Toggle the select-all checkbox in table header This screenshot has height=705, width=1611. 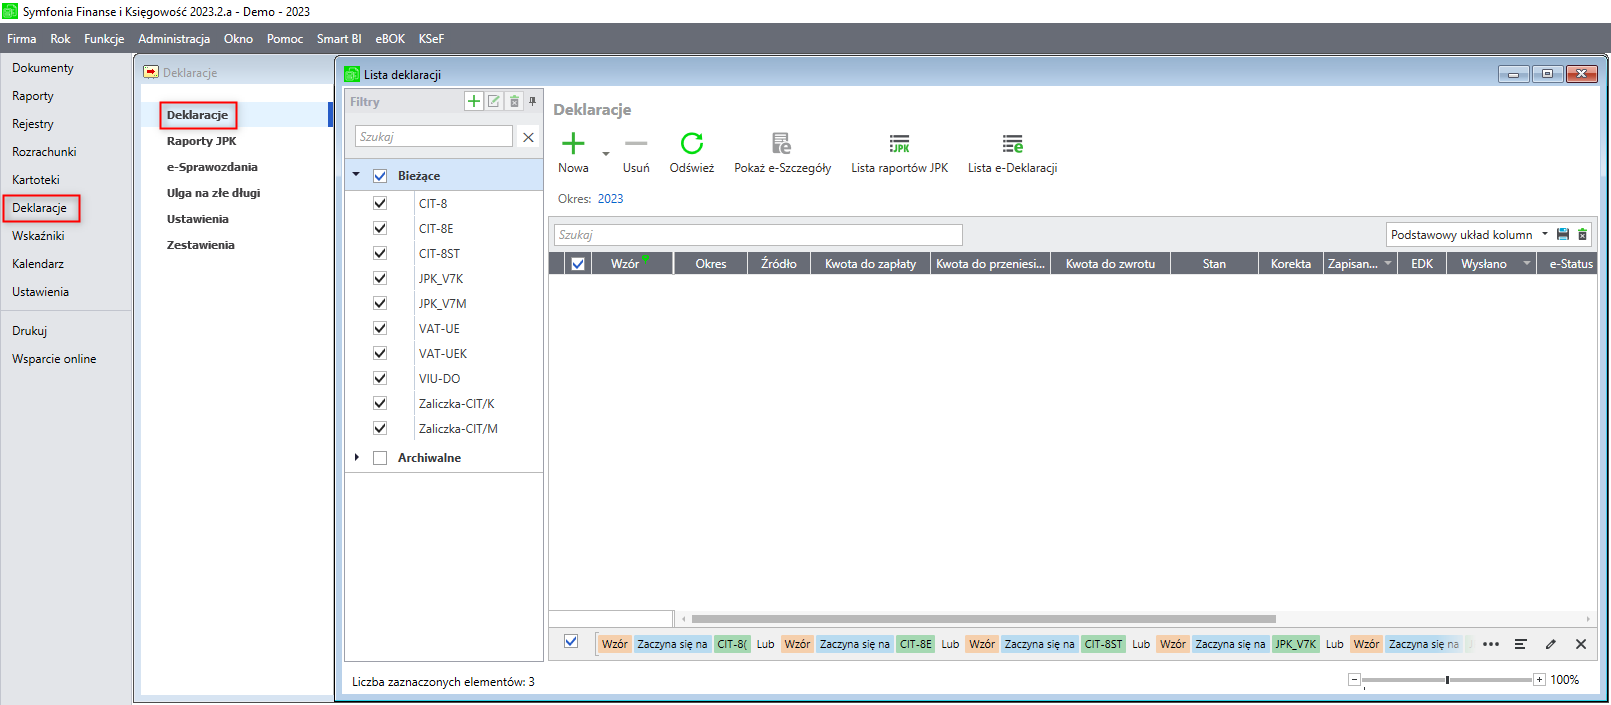point(578,264)
